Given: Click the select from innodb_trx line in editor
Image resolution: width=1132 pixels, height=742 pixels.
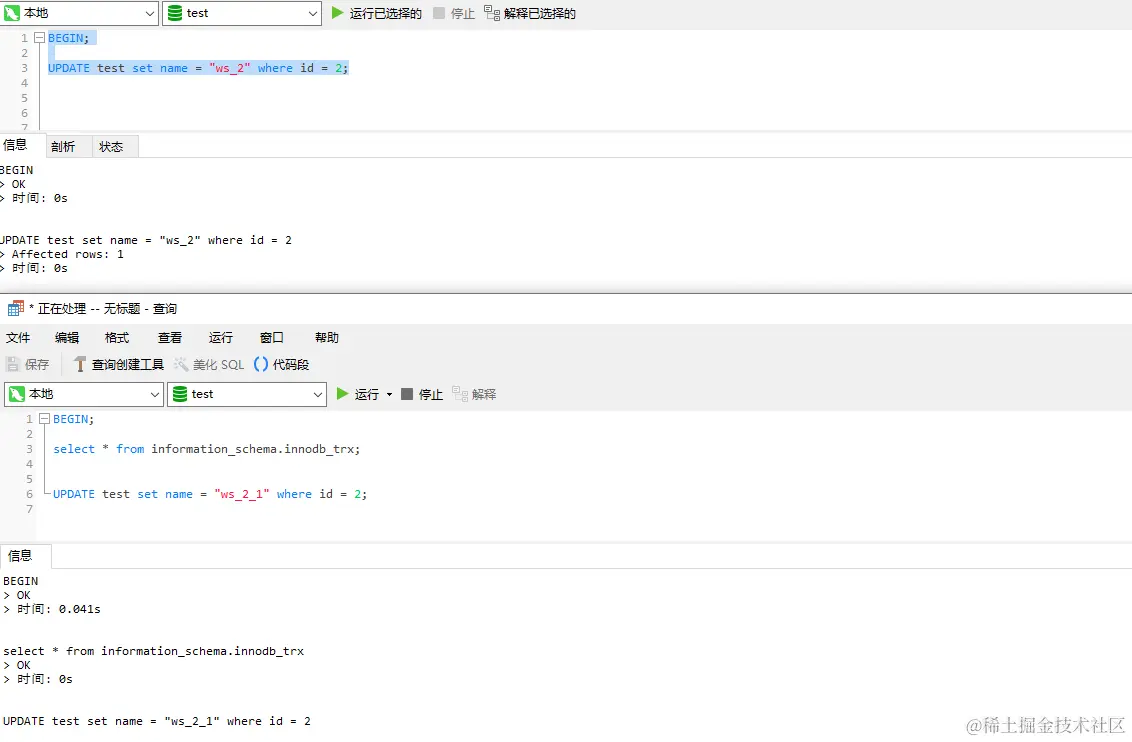Looking at the screenshot, I should pos(206,449).
